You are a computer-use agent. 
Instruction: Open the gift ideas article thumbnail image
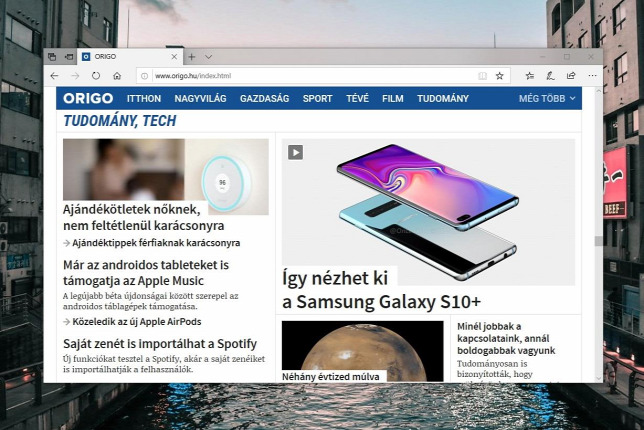coord(166,176)
